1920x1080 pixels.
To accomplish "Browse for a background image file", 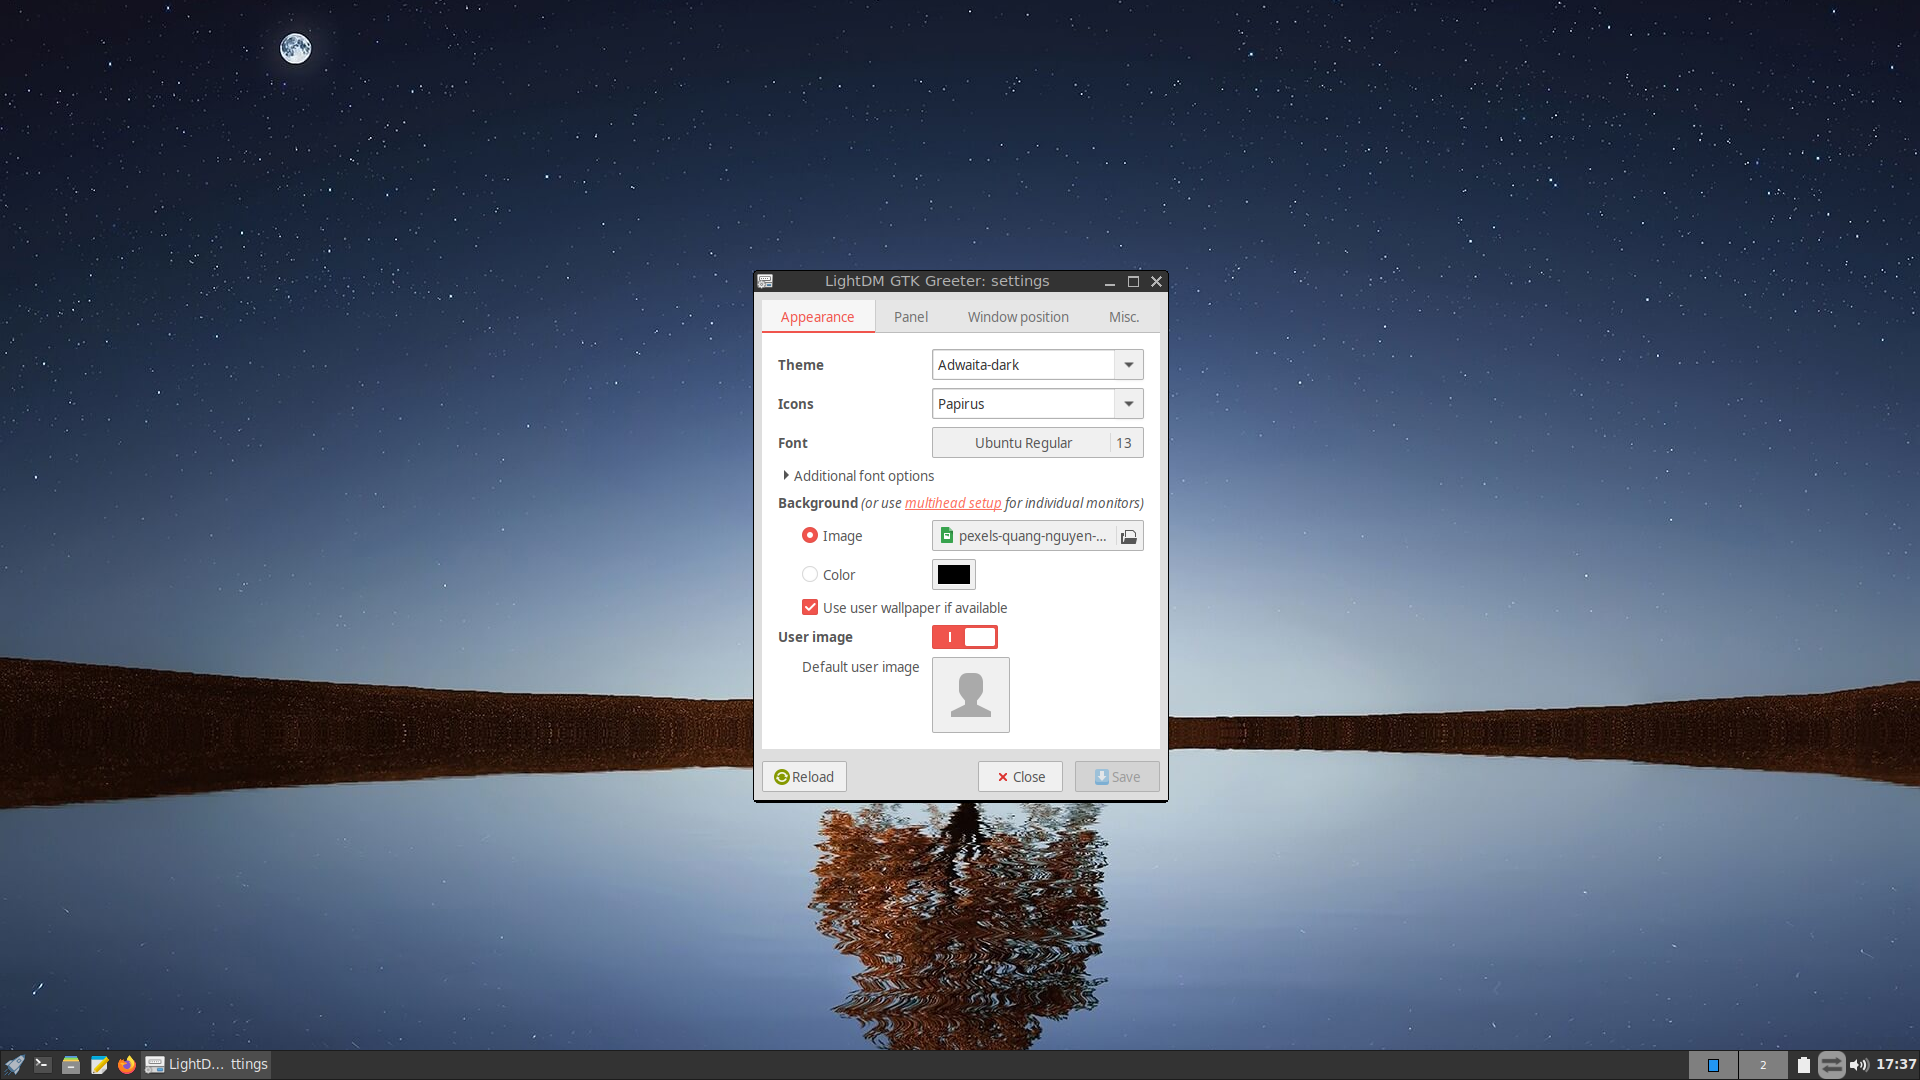I will (x=1129, y=537).
